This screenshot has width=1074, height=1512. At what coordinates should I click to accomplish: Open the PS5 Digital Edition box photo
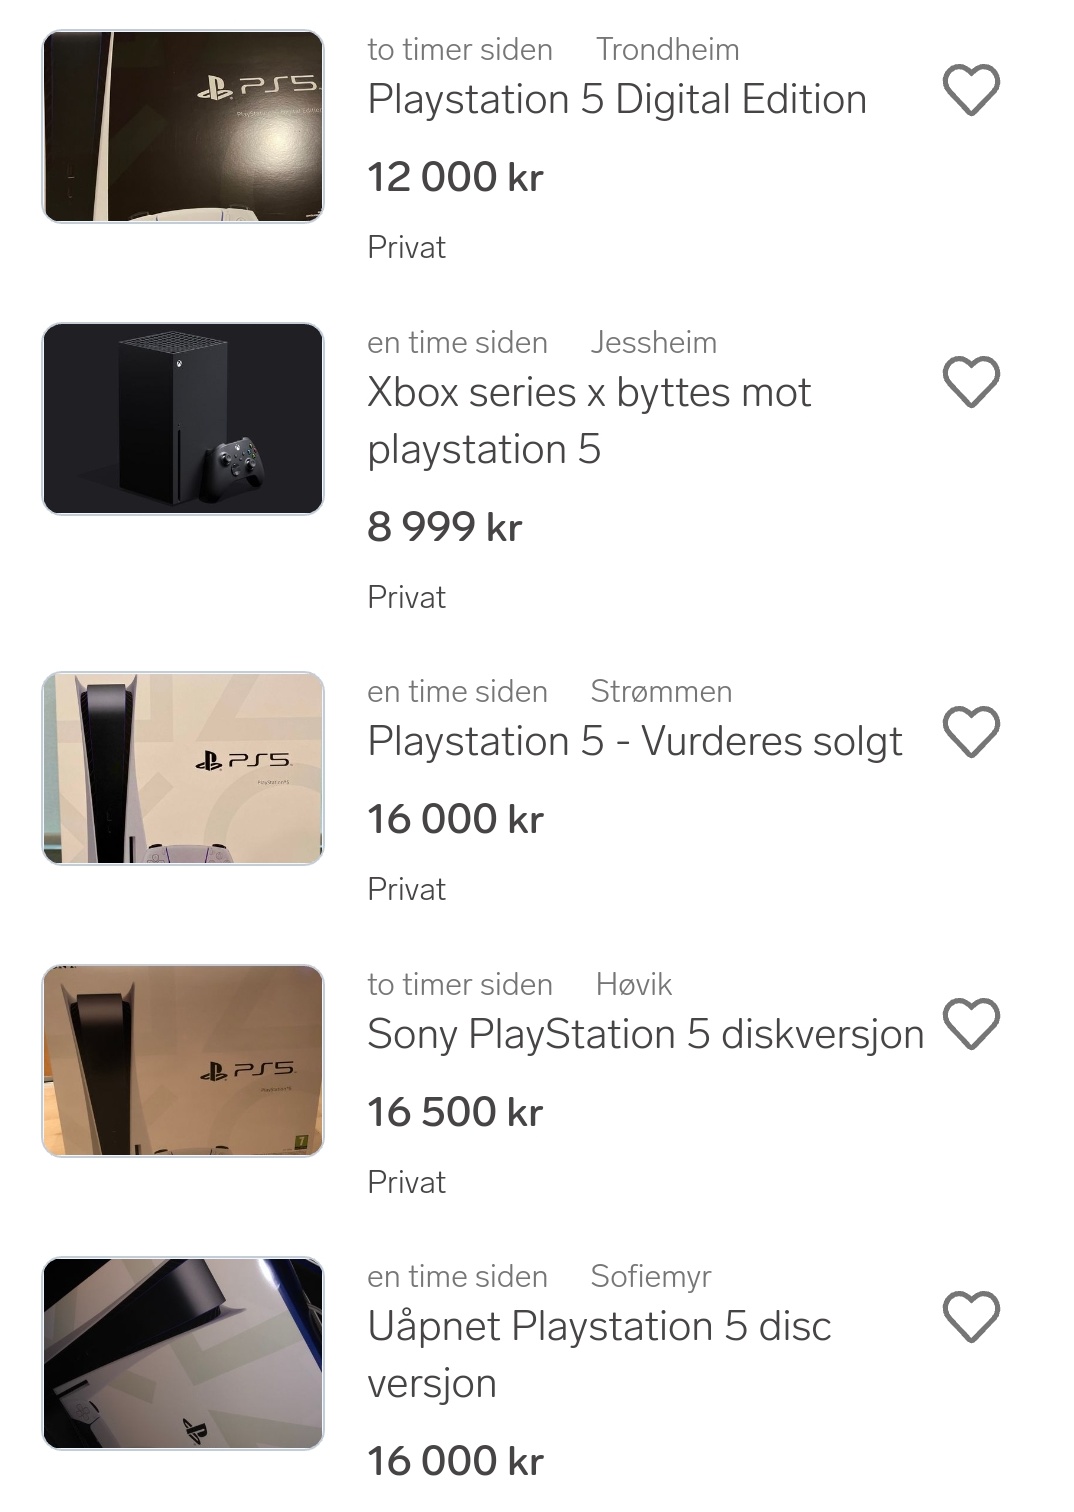[x=183, y=127]
